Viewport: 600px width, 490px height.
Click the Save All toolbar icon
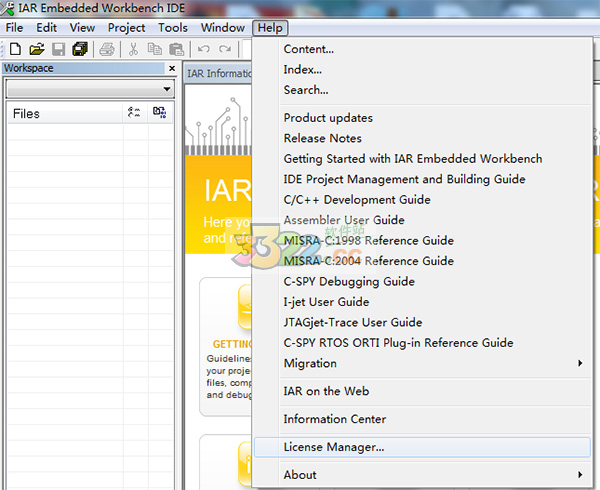(80, 49)
